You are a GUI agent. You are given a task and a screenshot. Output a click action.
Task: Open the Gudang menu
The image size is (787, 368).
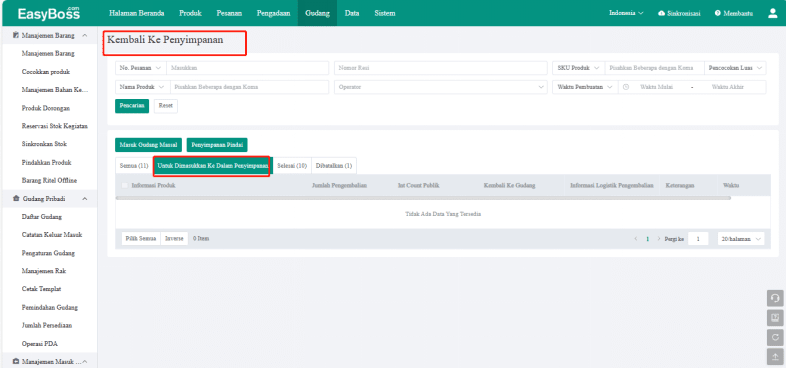(x=317, y=14)
